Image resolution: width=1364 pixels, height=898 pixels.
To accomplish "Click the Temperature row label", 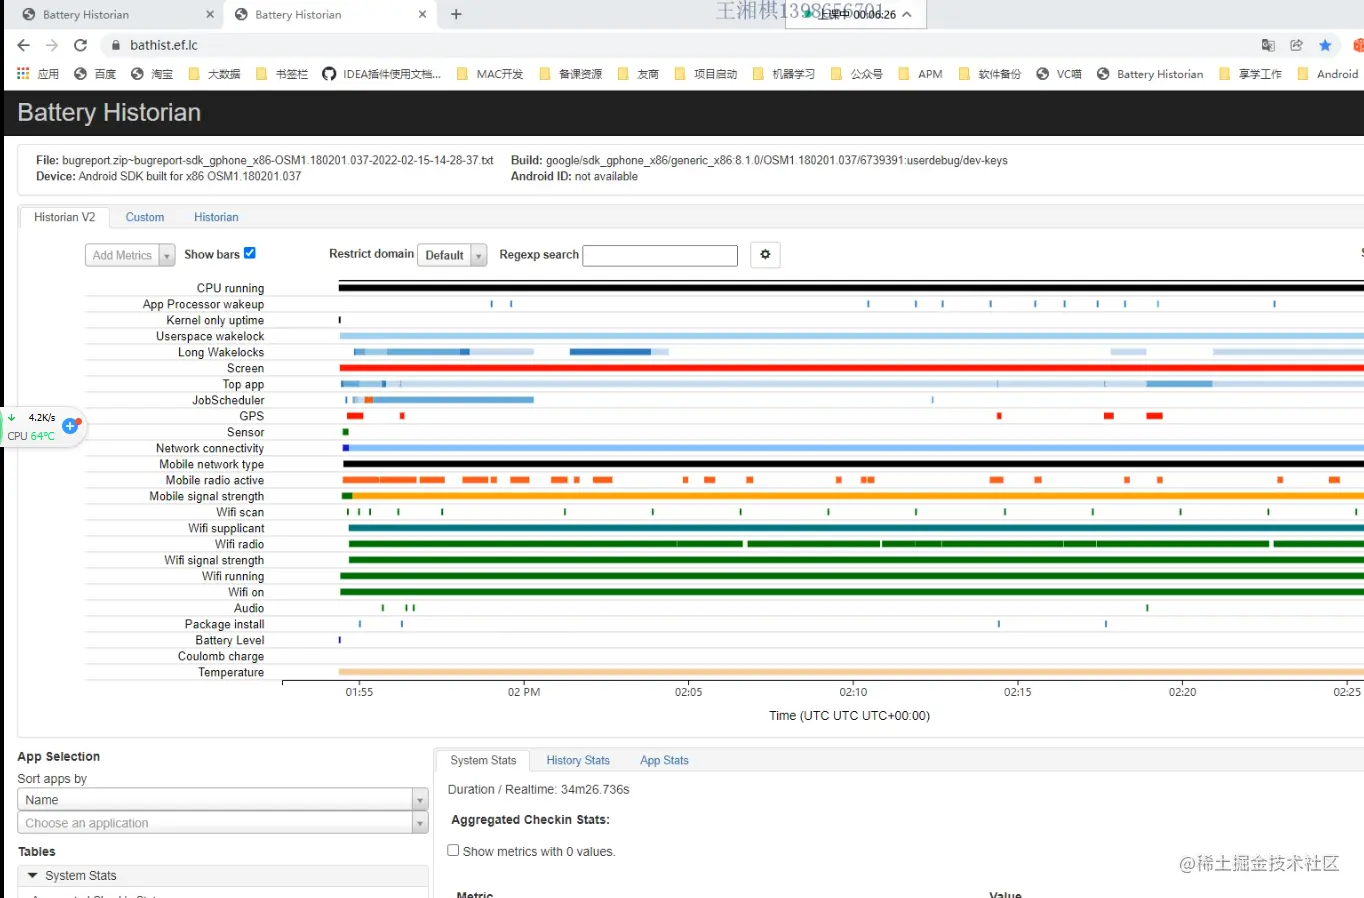I will pyautogui.click(x=231, y=672).
